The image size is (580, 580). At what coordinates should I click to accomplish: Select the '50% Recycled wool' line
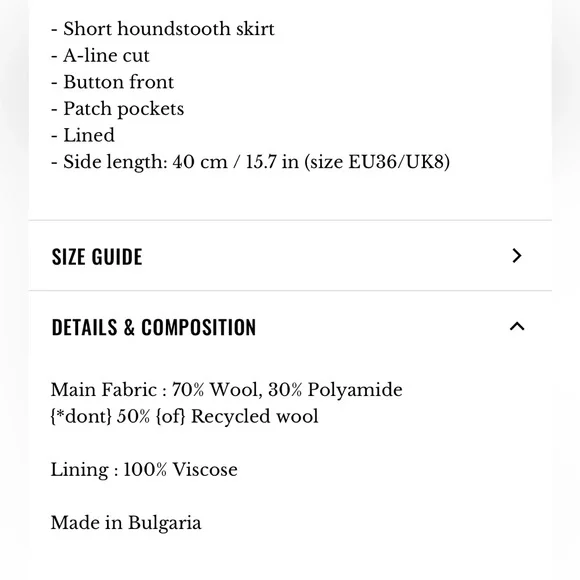[x=184, y=417]
